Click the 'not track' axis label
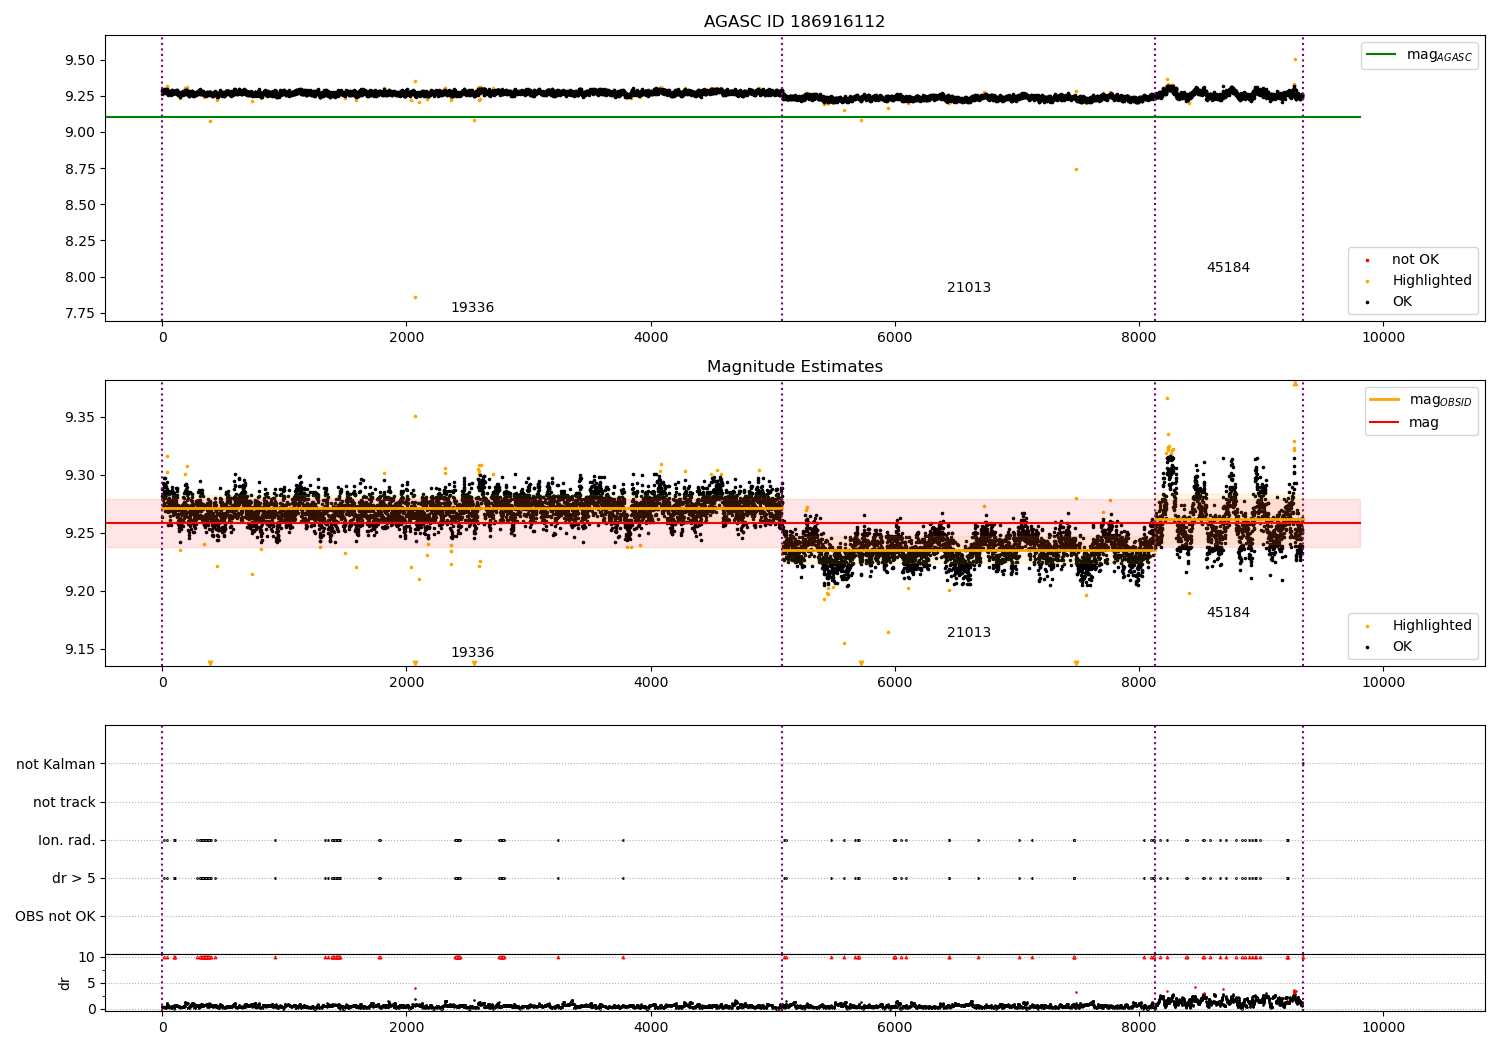 (x=64, y=803)
